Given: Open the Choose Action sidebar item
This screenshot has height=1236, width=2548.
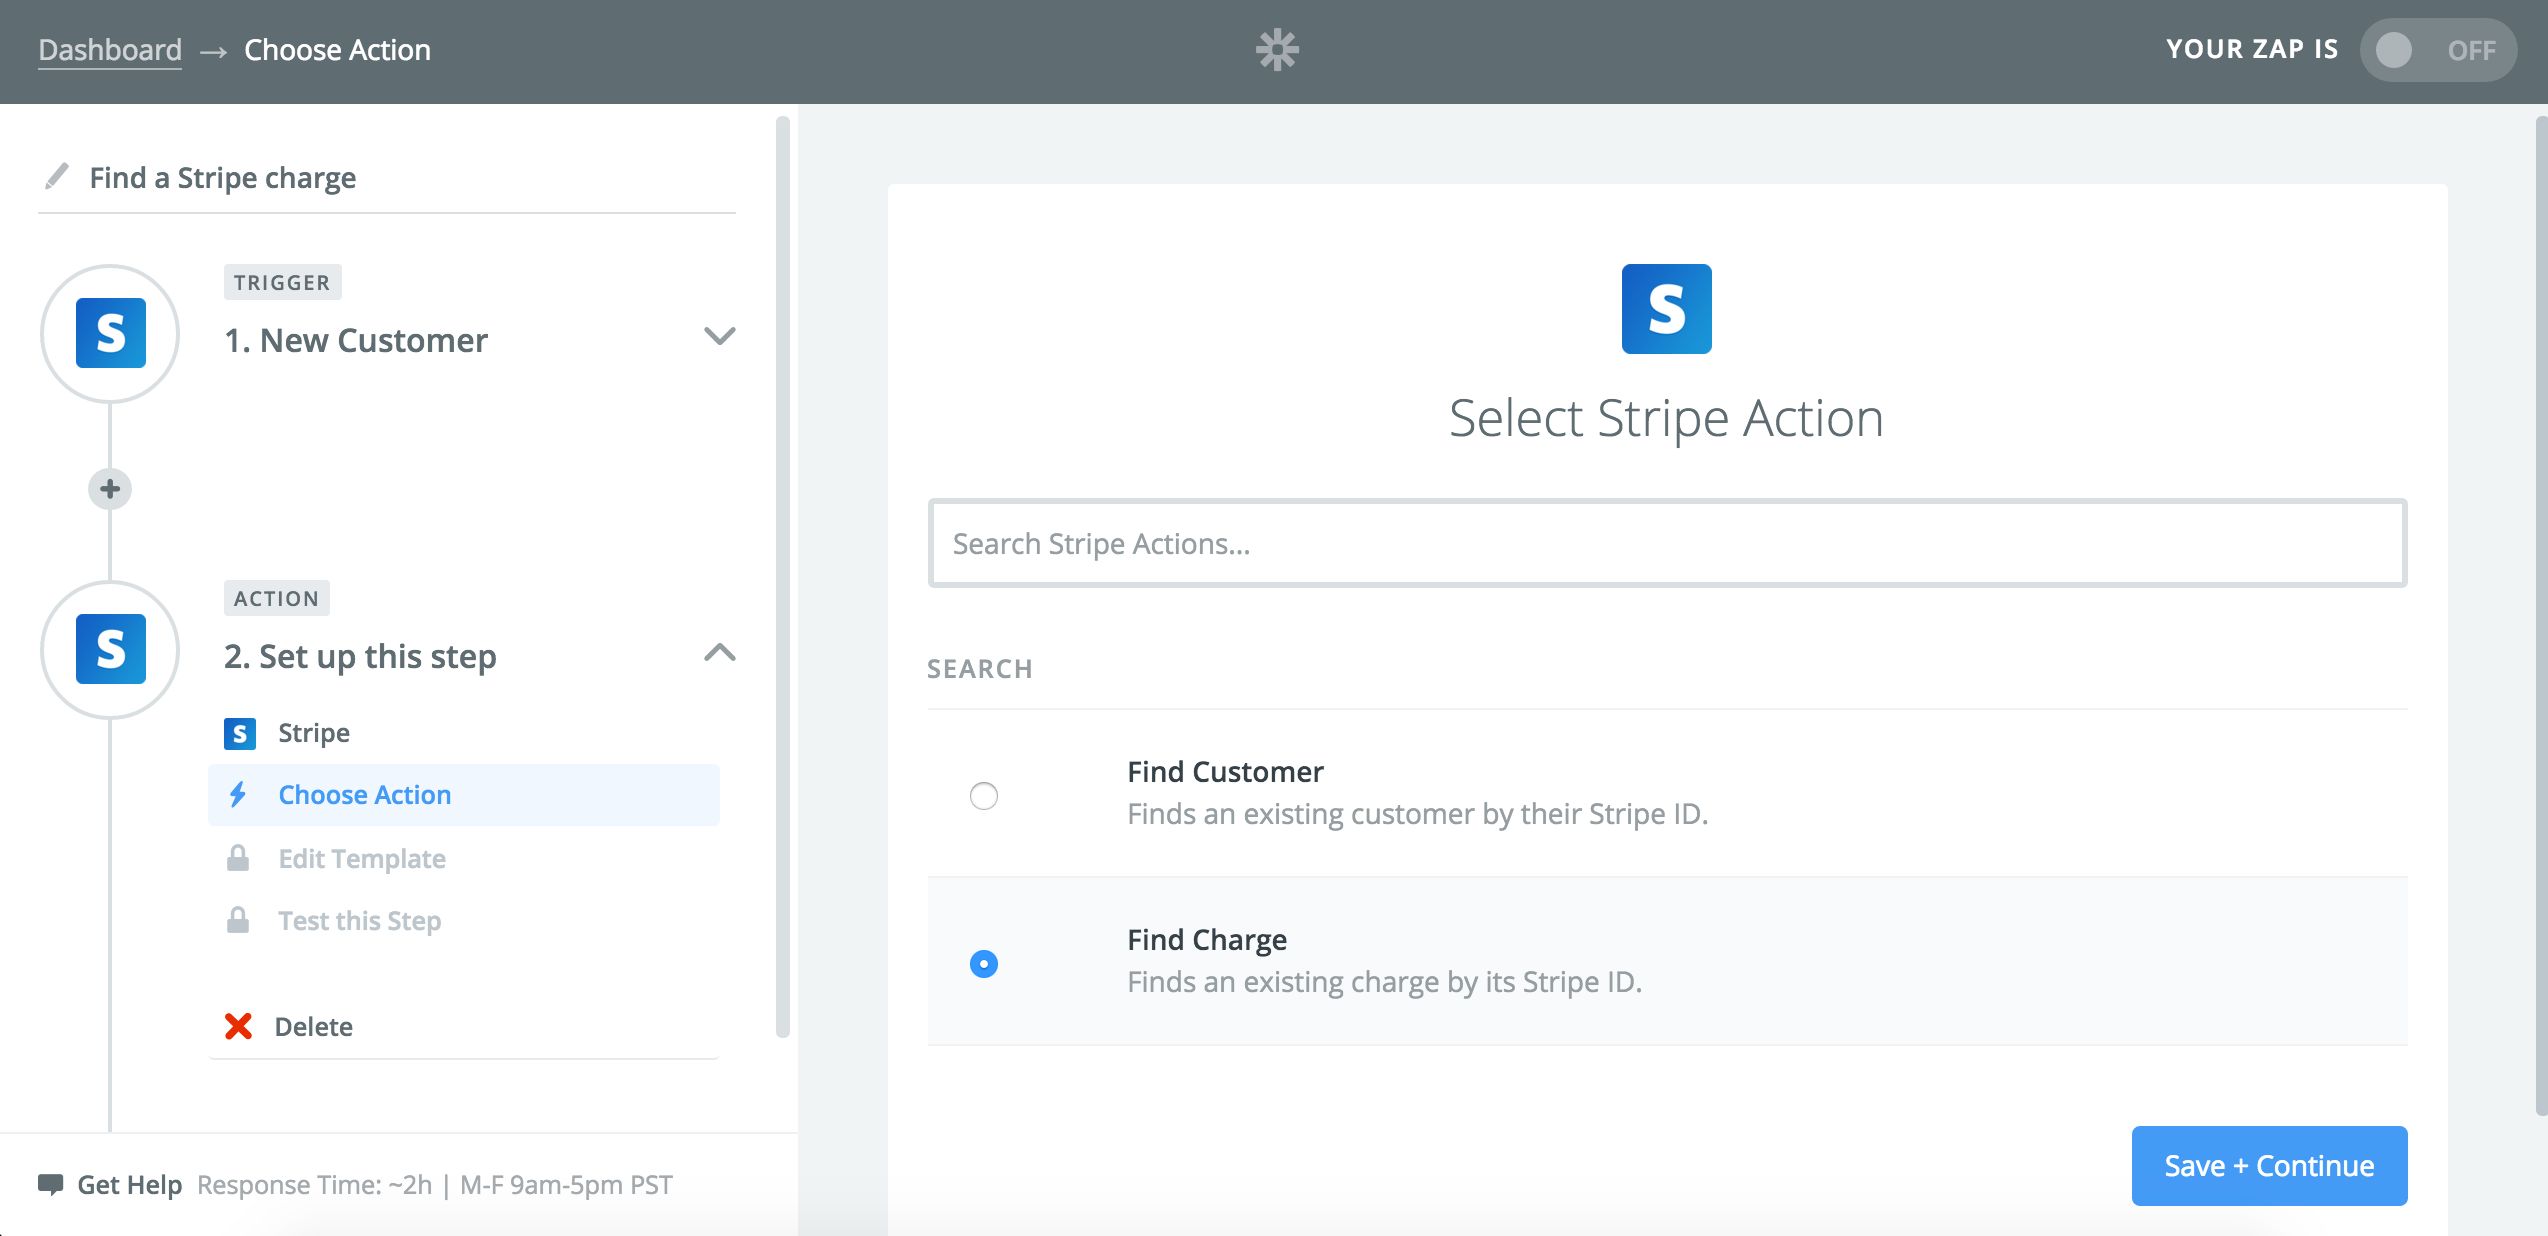Looking at the screenshot, I should [x=464, y=795].
